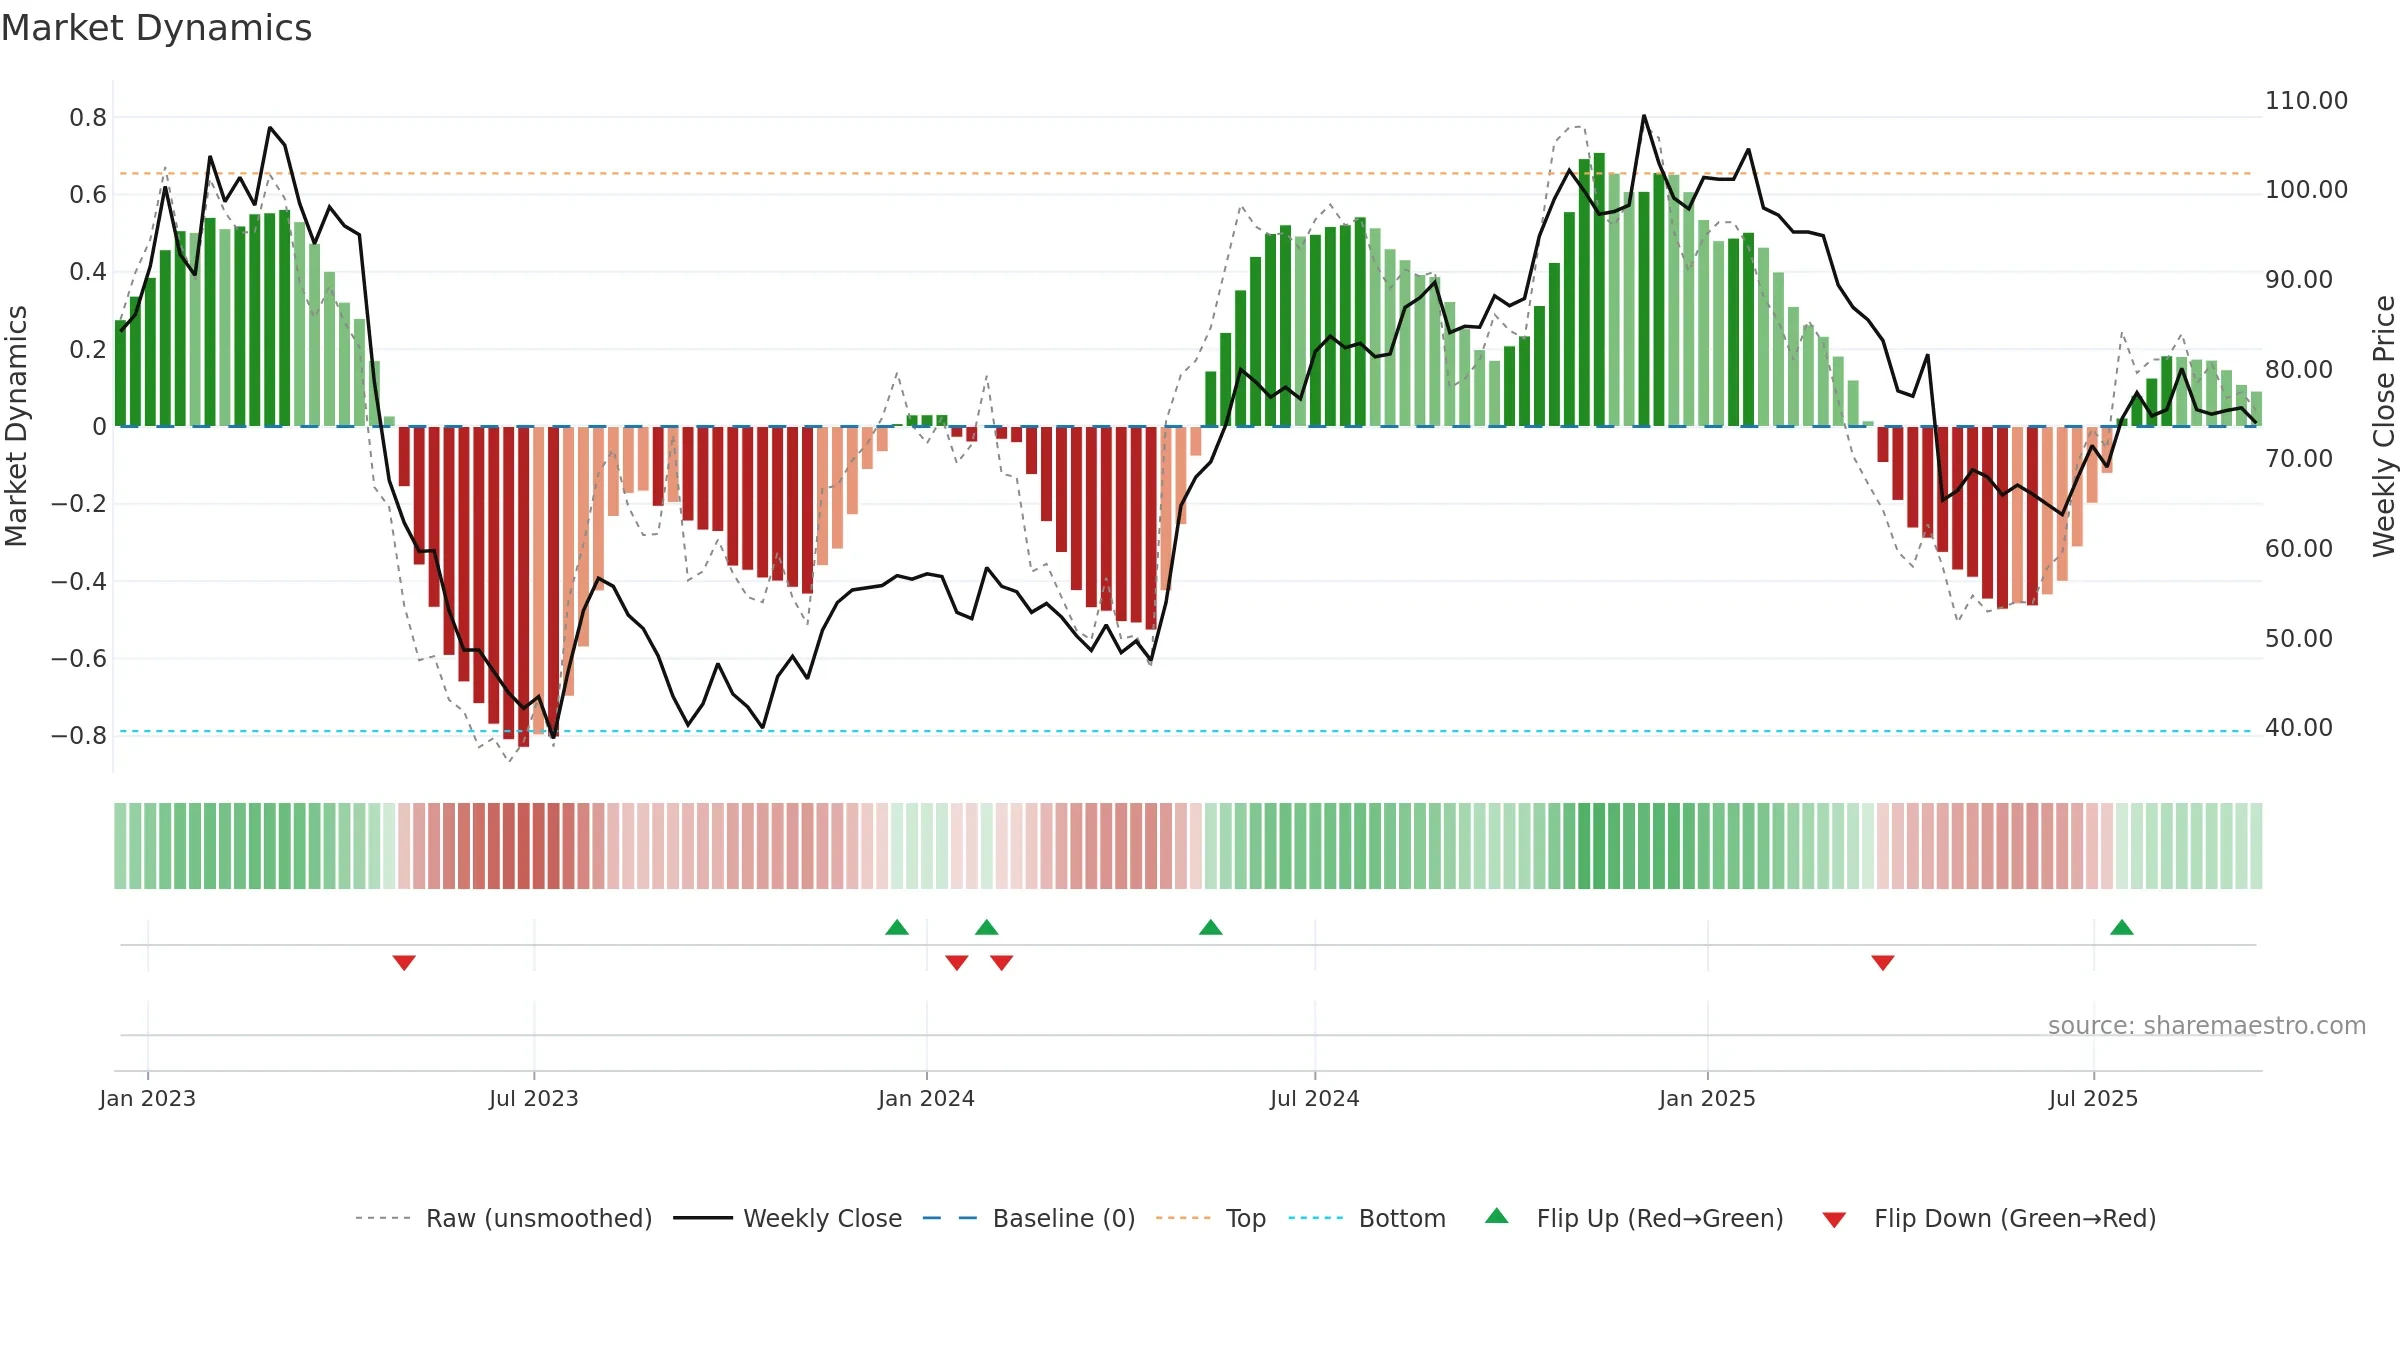Toggle the Bottom legend entry
The width and height of the screenshot is (2400, 1350).
pos(1367,1218)
